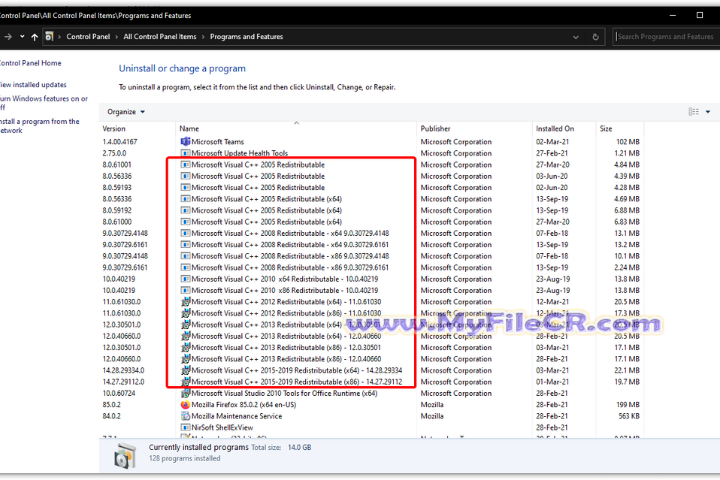Click the Forward navigation arrow

click(8, 37)
